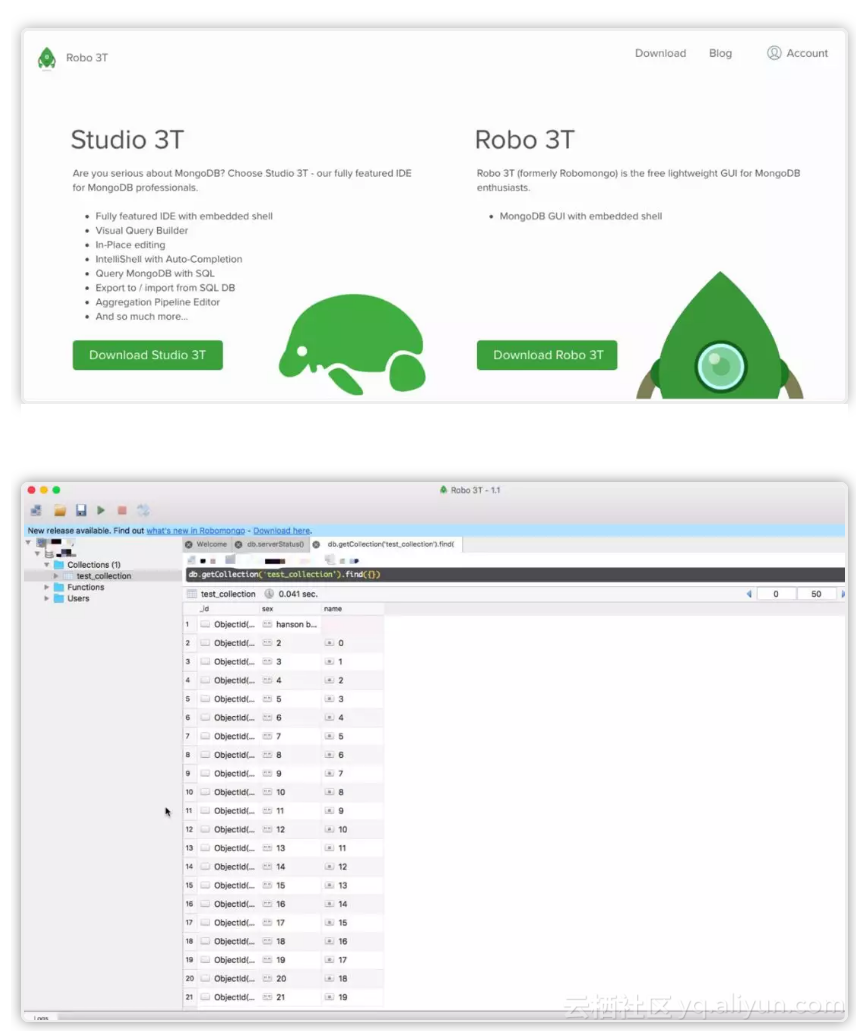Click the open file folder toolbar icon
The image size is (856, 1031).
[60, 510]
